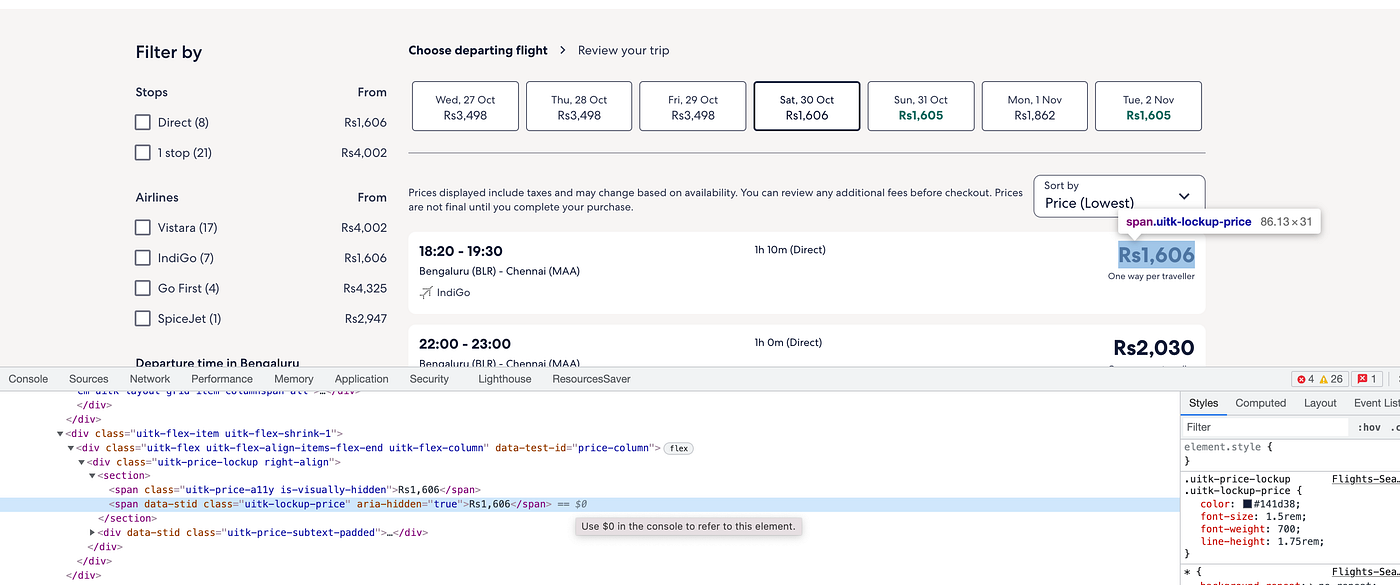Click the chevron between Choose departing and Review

(563, 50)
